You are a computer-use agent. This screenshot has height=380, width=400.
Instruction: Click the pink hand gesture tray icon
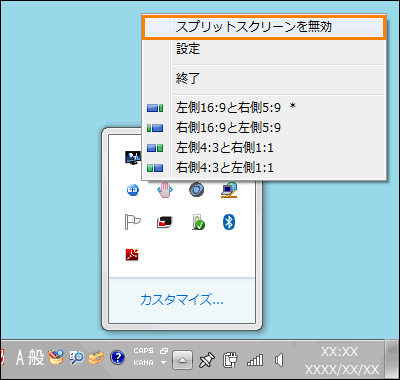(x=165, y=190)
